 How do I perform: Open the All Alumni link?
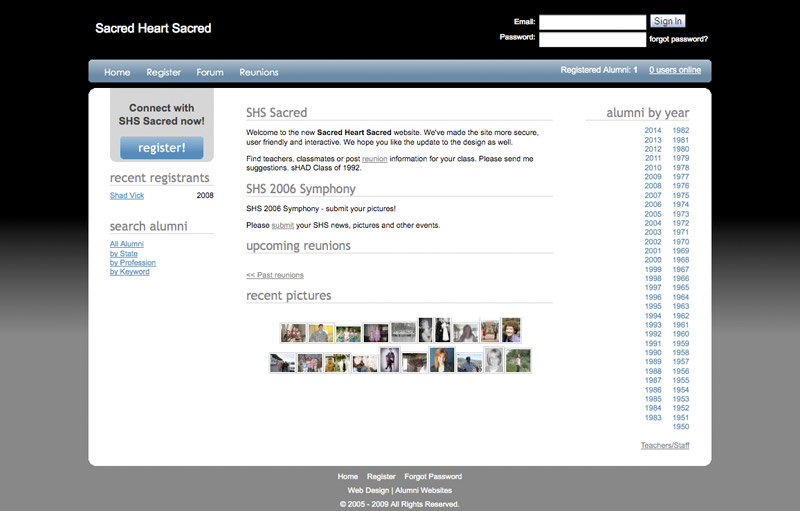point(127,244)
